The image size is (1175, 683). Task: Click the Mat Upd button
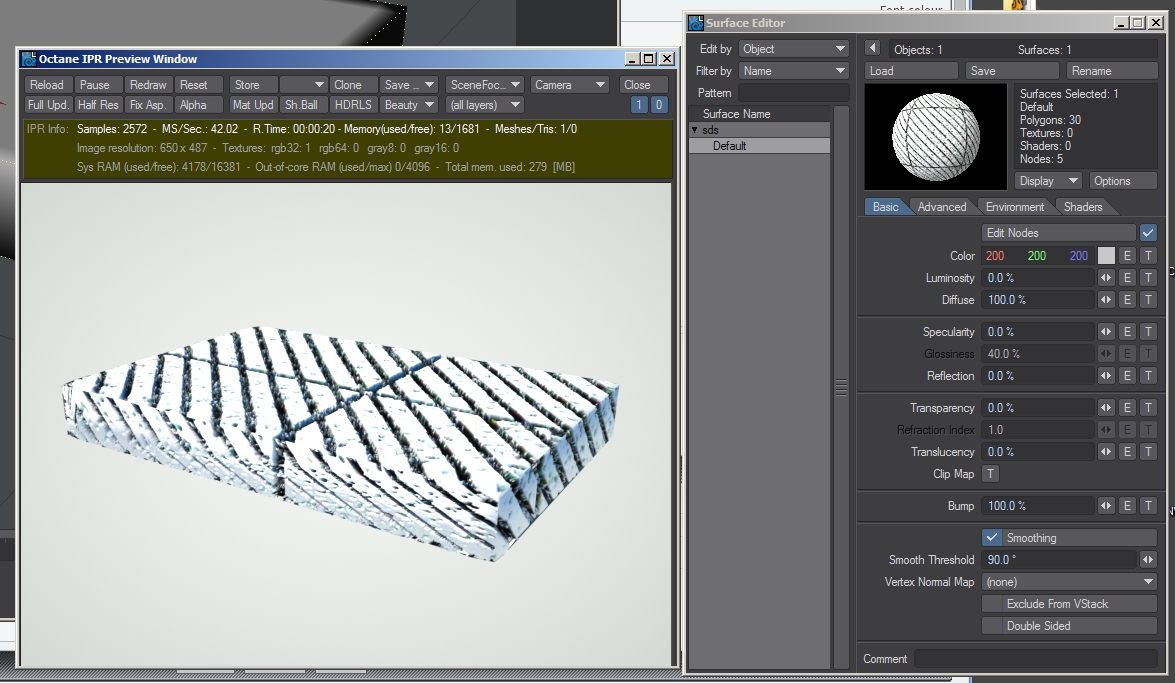(253, 105)
